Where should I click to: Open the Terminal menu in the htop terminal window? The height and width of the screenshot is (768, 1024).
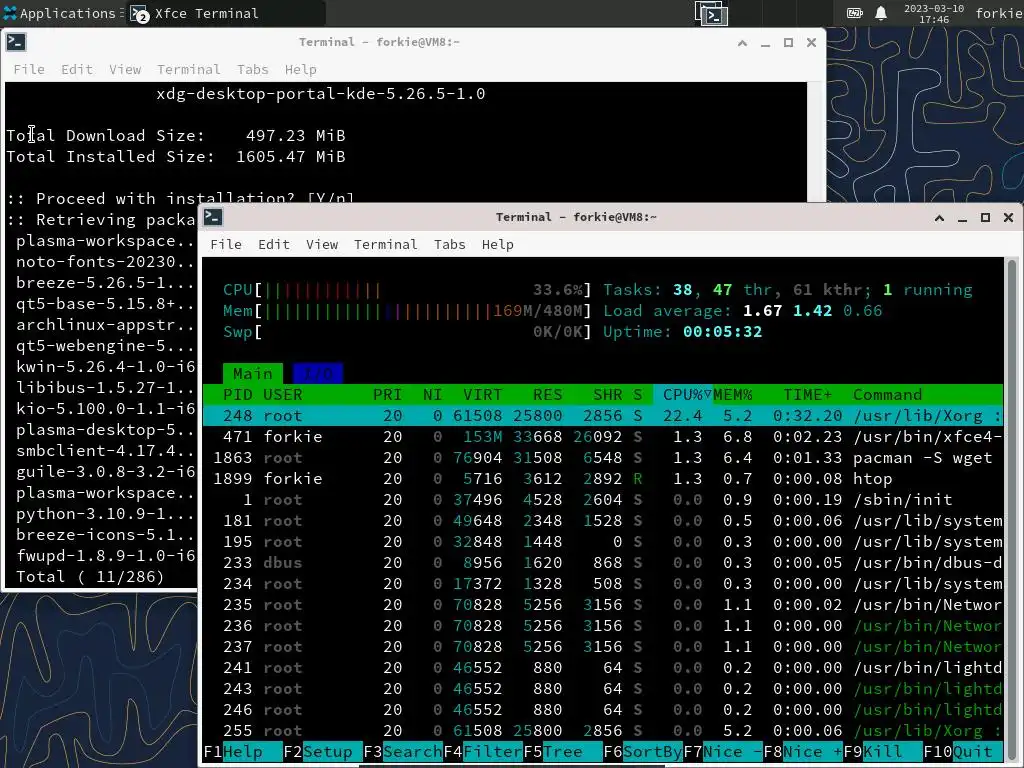pyautogui.click(x=385, y=244)
